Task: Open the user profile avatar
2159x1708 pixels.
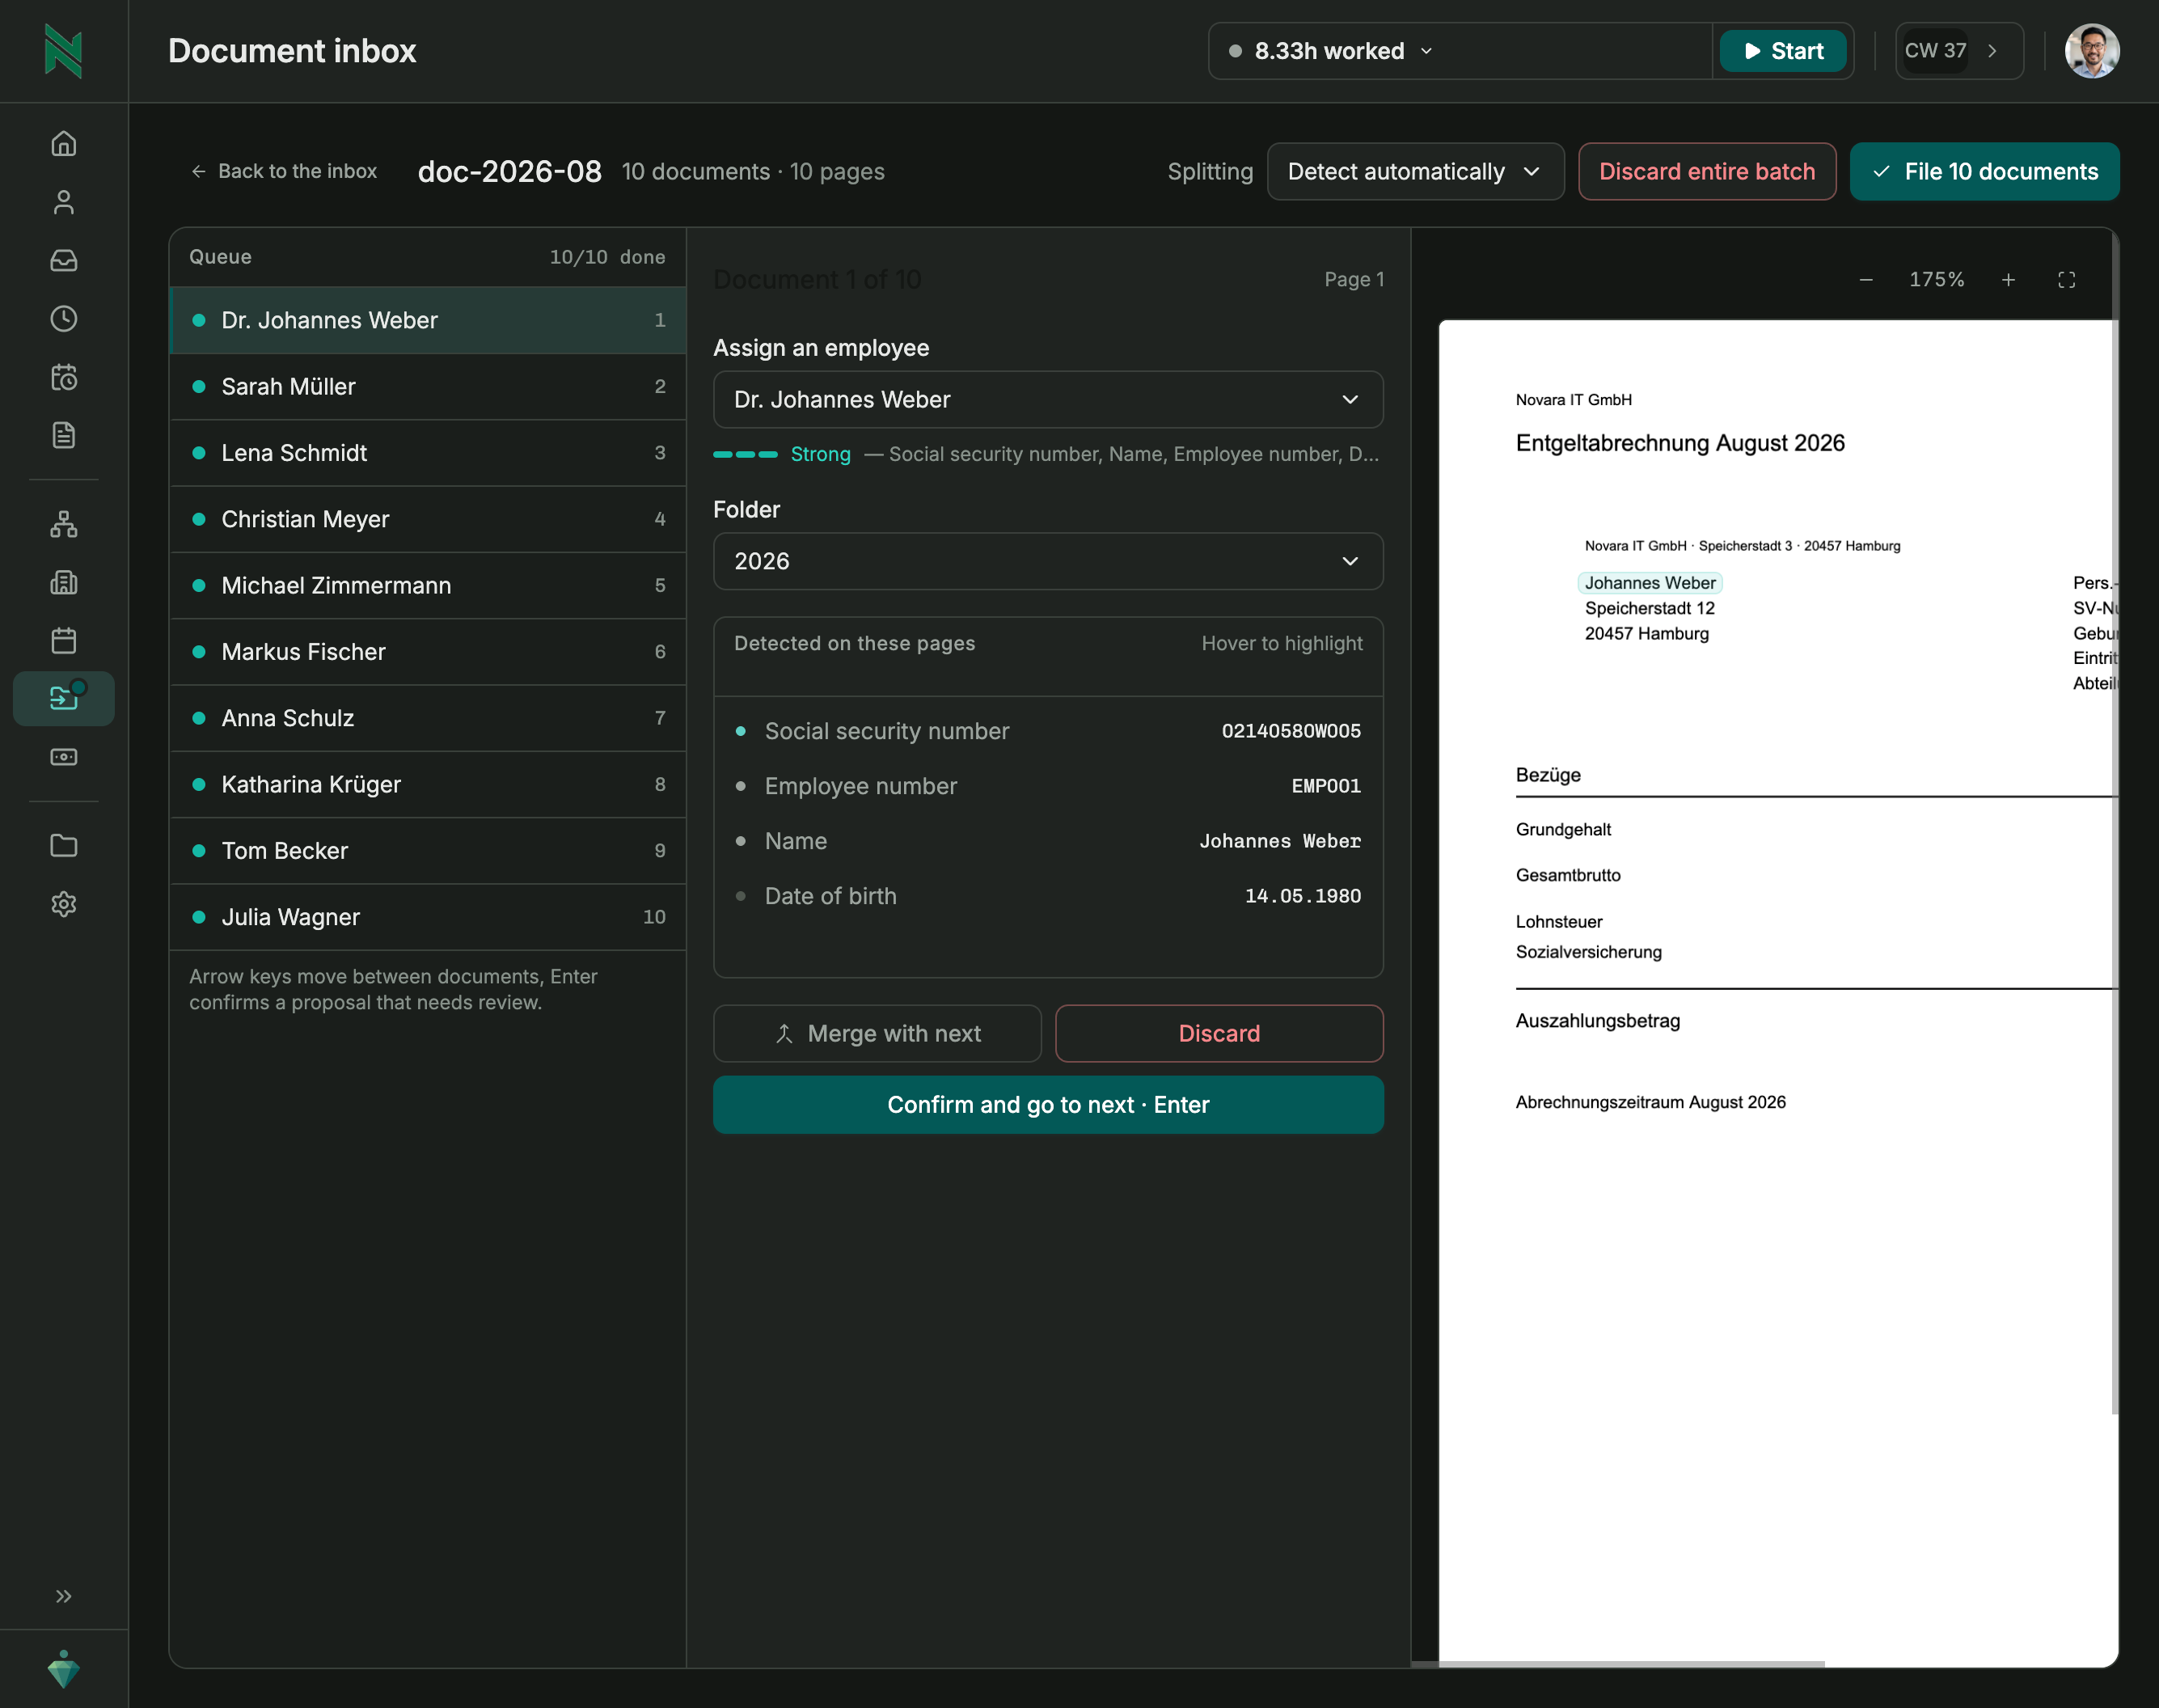Action: (x=2092, y=51)
